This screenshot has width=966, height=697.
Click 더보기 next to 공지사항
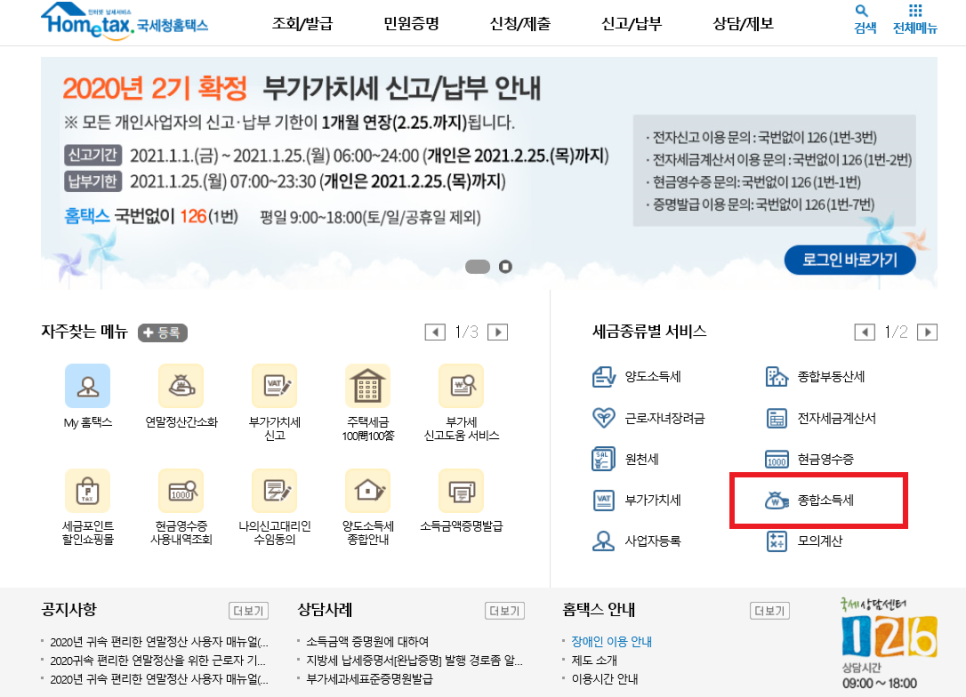tap(249, 611)
